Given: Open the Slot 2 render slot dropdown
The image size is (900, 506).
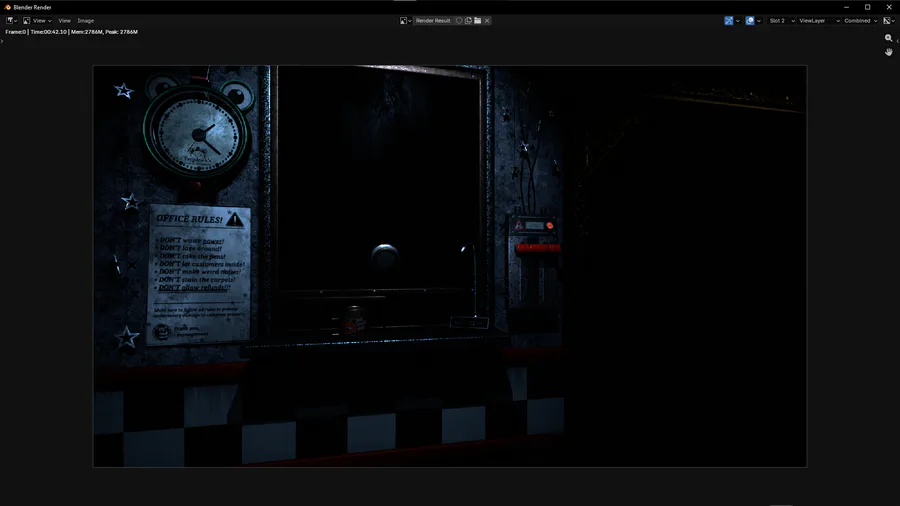Looking at the screenshot, I should [781, 21].
